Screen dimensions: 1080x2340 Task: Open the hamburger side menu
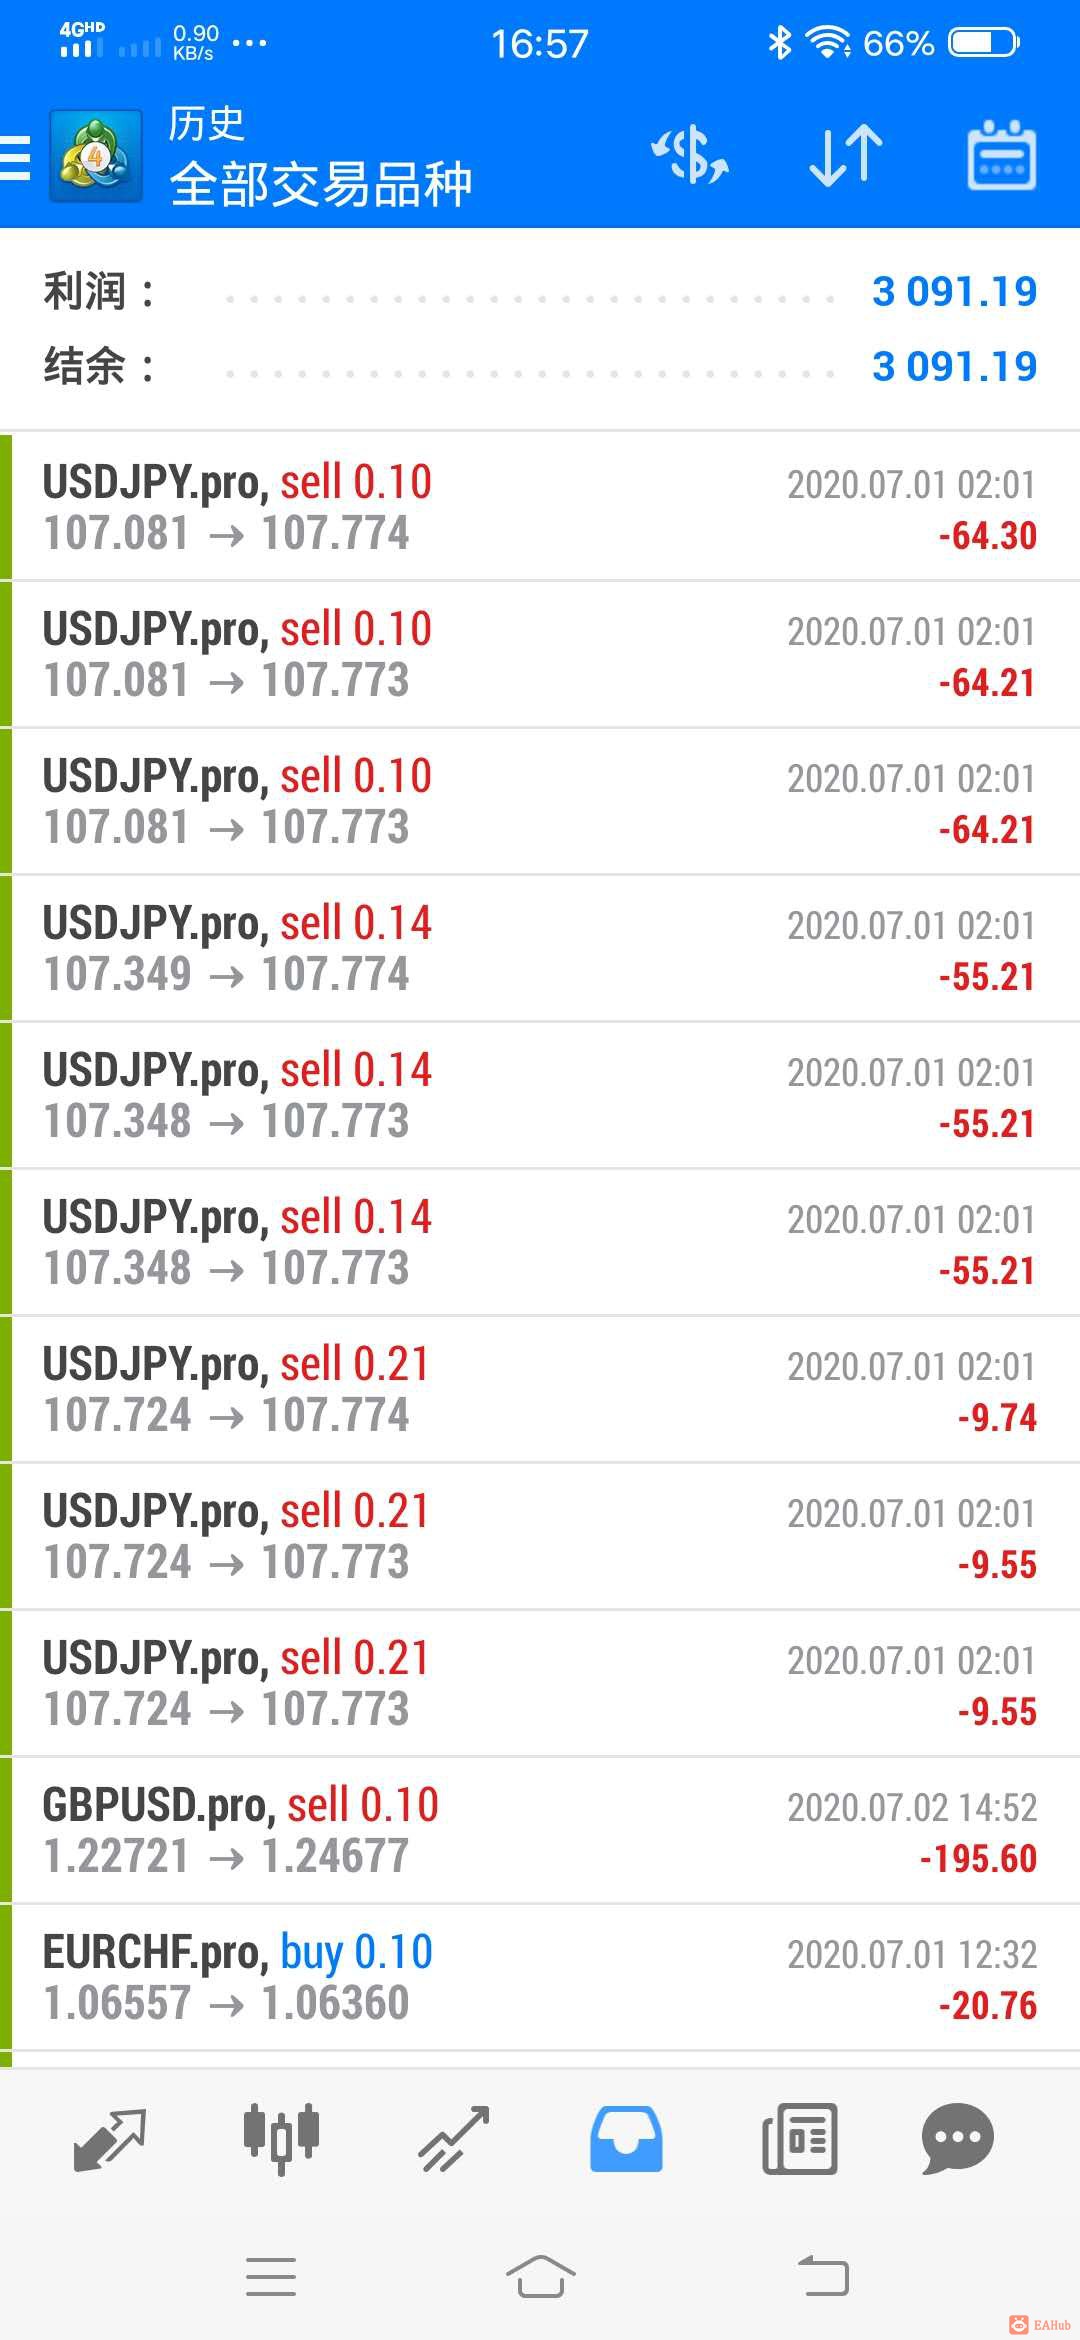tap(17, 157)
